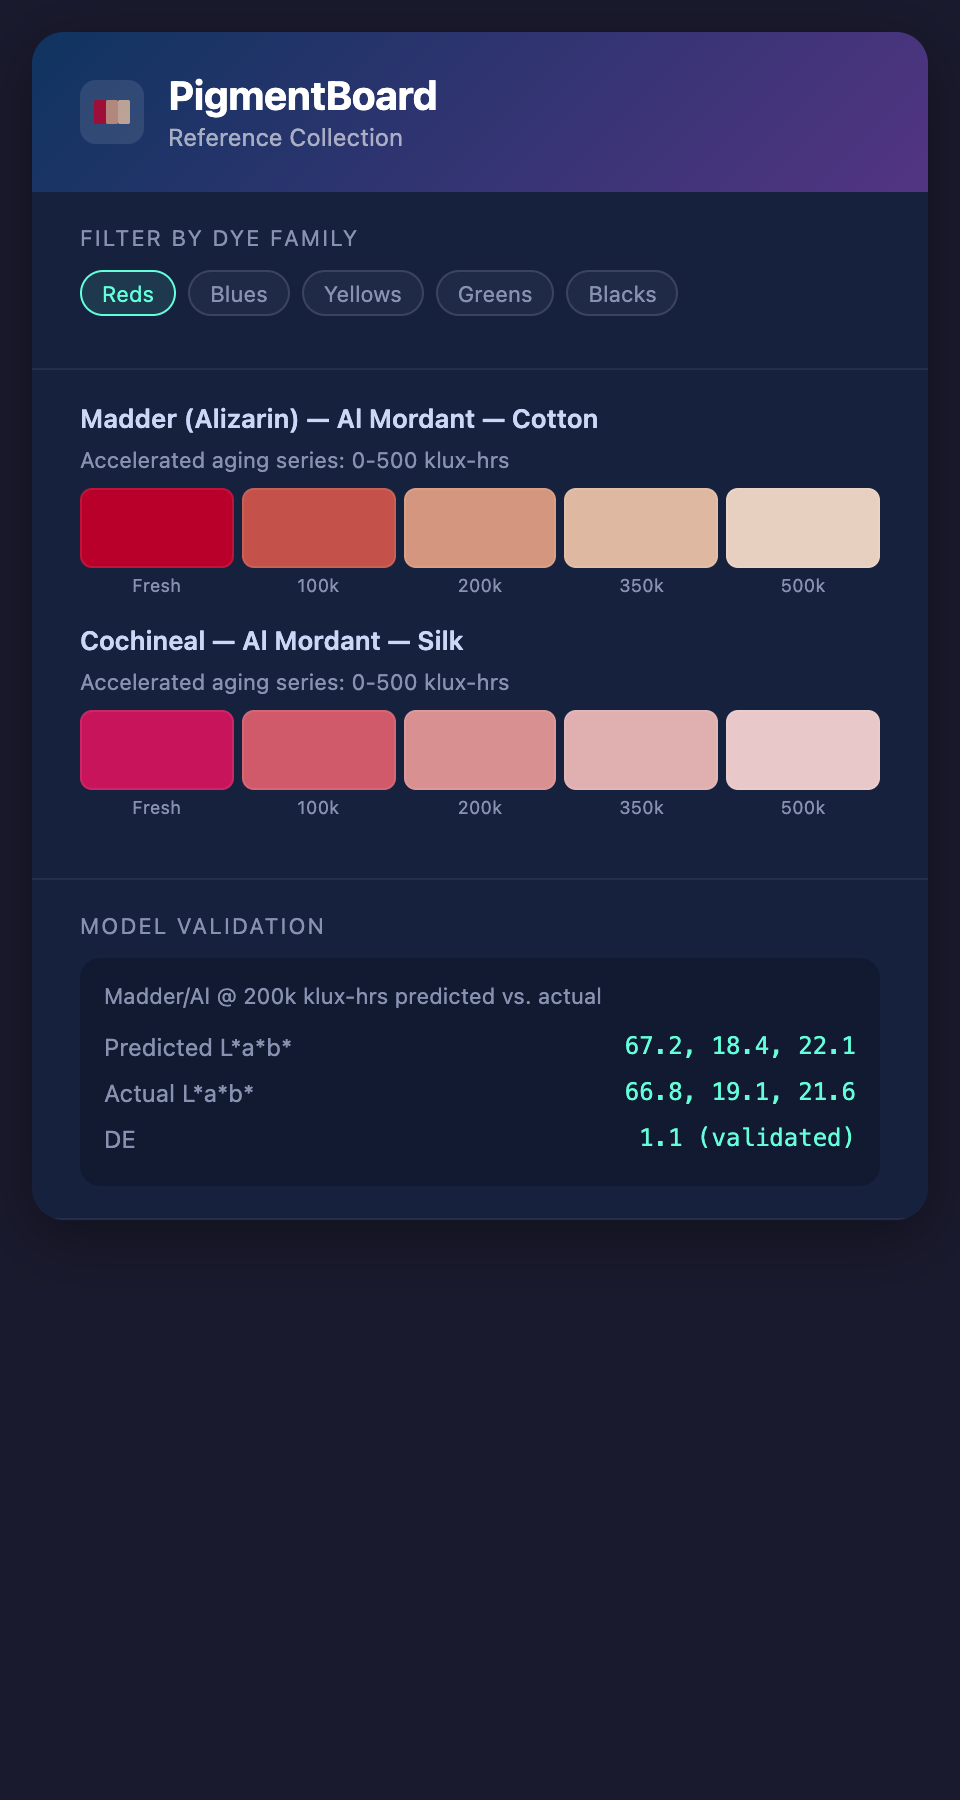Screen dimensions: 960x1800
Task: Select the Cochineal 500k faded swatch
Action: pyautogui.click(x=803, y=750)
